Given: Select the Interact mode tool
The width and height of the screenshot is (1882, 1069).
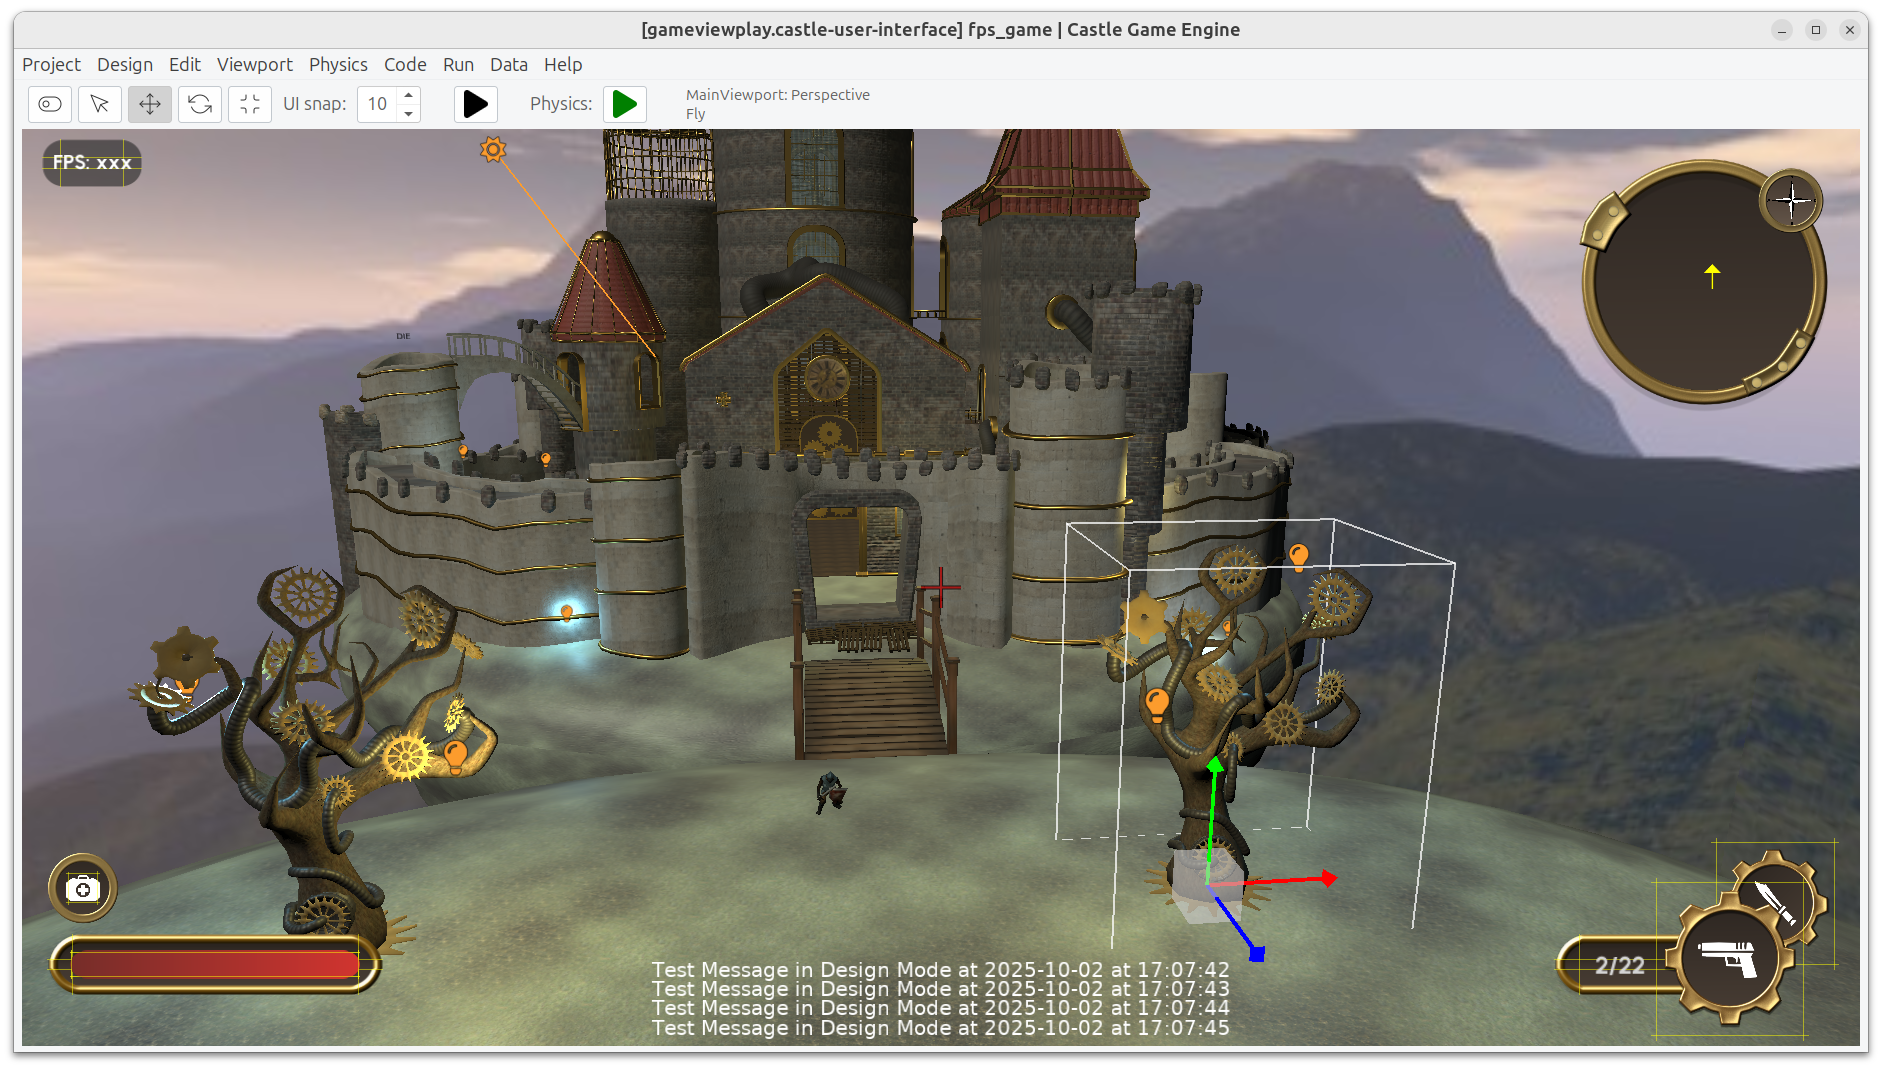Looking at the screenshot, I should 50,104.
